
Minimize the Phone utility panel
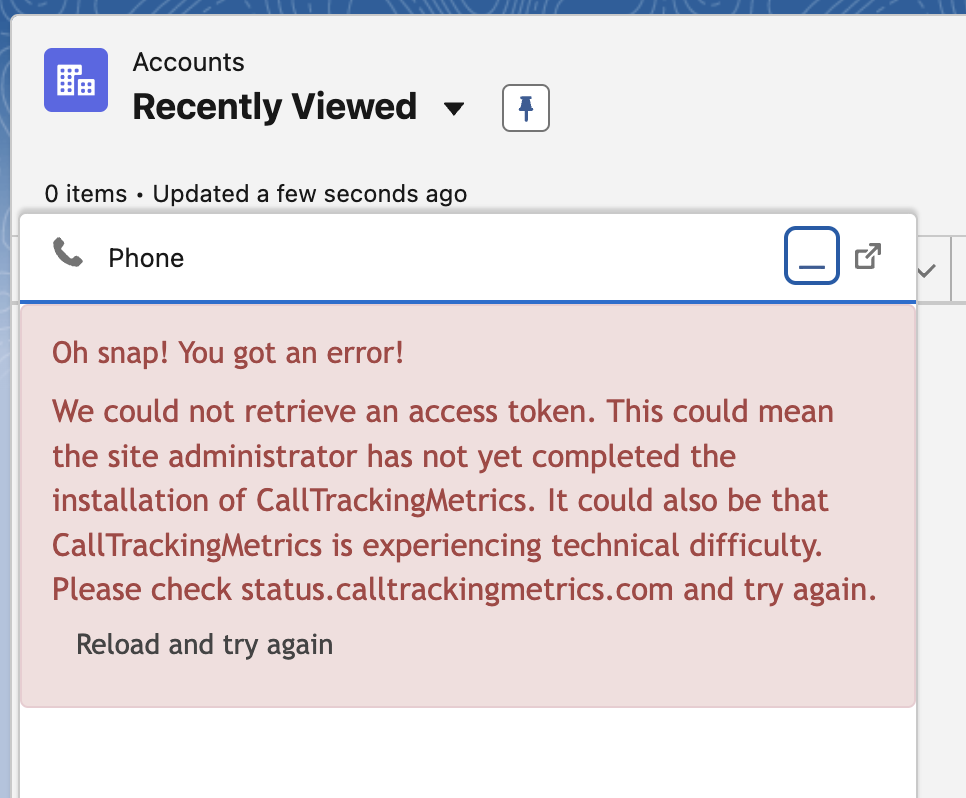click(x=811, y=256)
